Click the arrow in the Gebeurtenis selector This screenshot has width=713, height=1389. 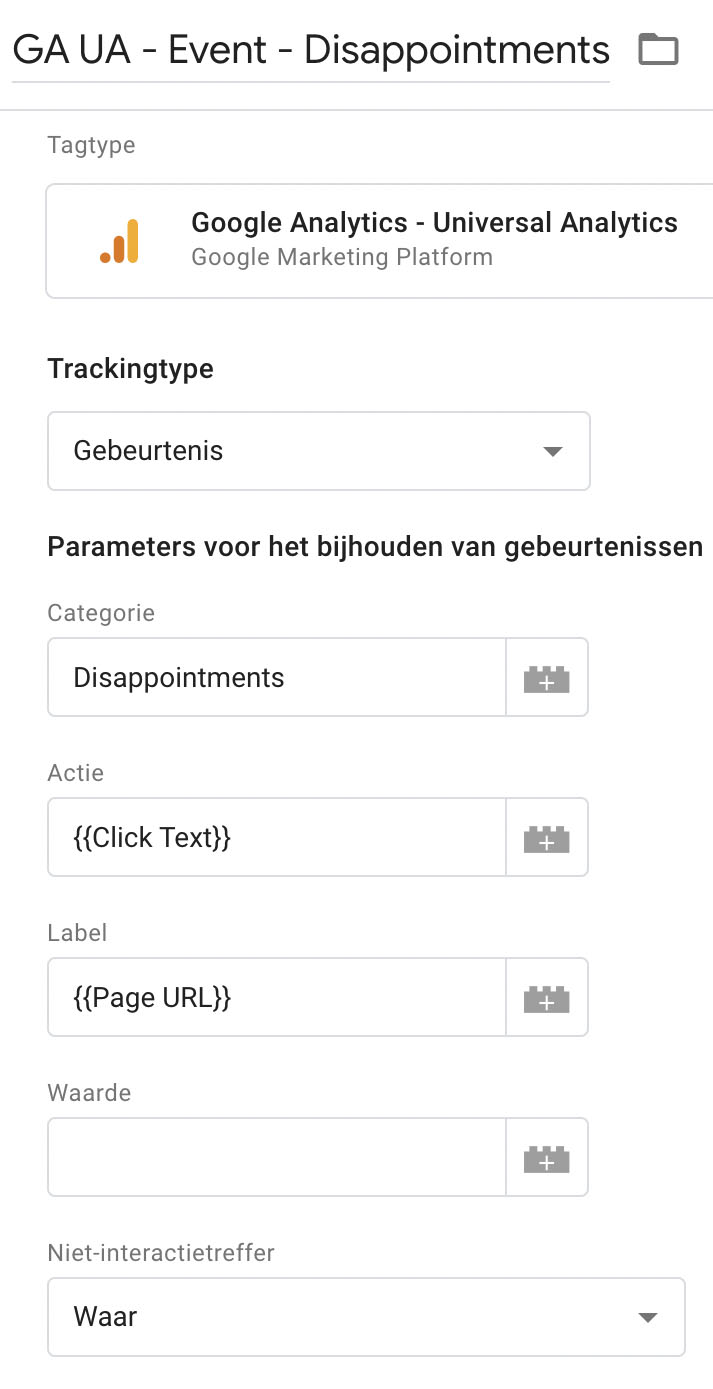[553, 452]
